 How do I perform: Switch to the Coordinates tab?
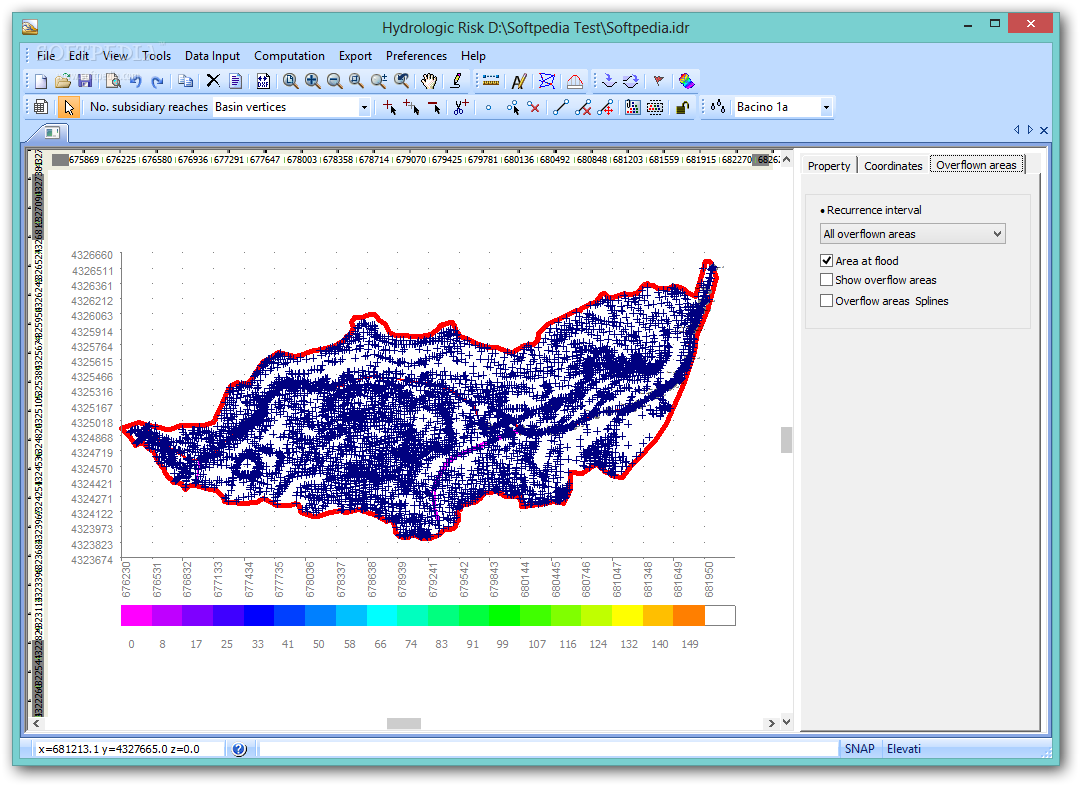pos(893,166)
